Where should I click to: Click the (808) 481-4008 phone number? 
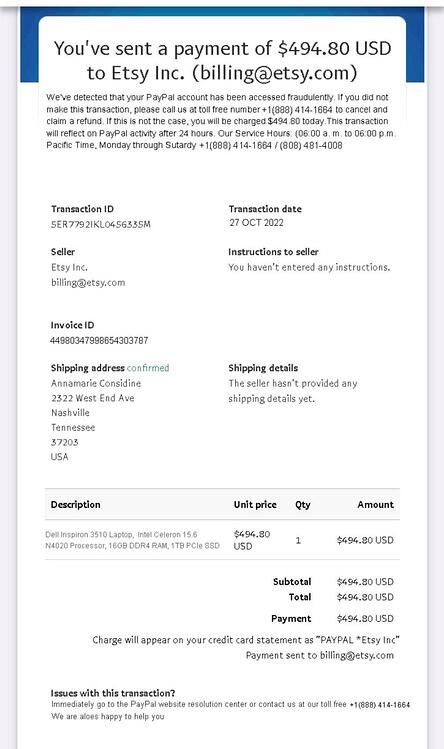311,145
